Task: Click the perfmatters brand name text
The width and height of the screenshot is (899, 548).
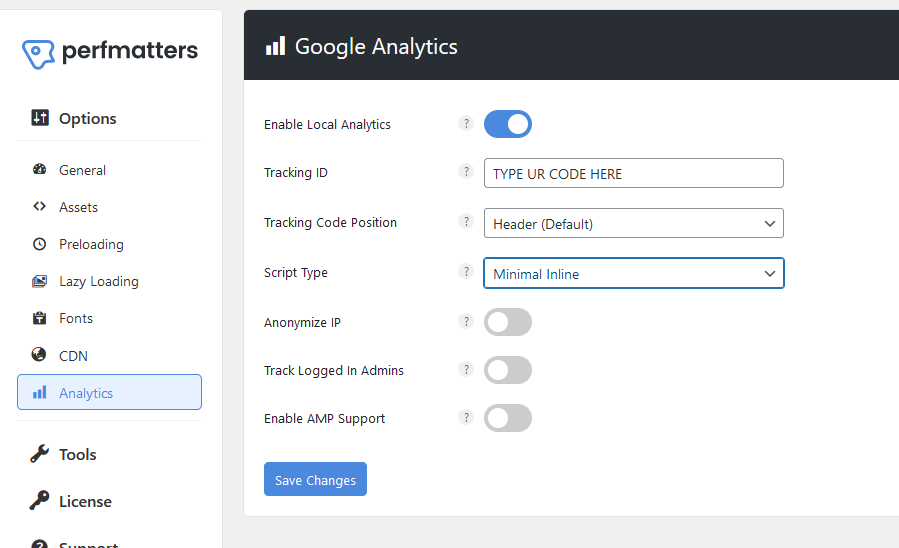Action: point(130,51)
